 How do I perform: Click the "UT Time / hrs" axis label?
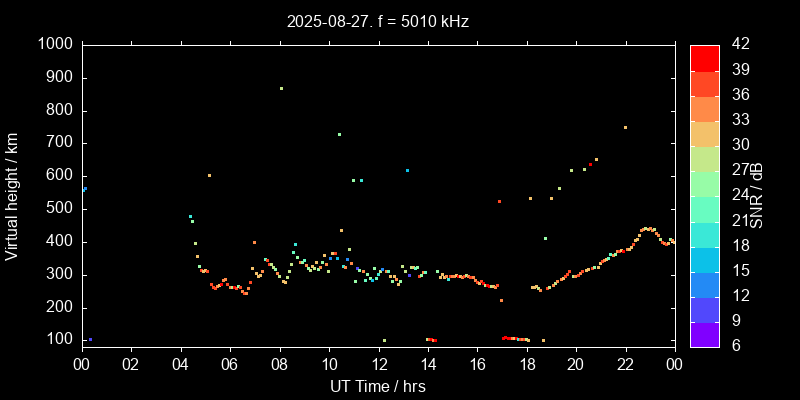point(378,385)
